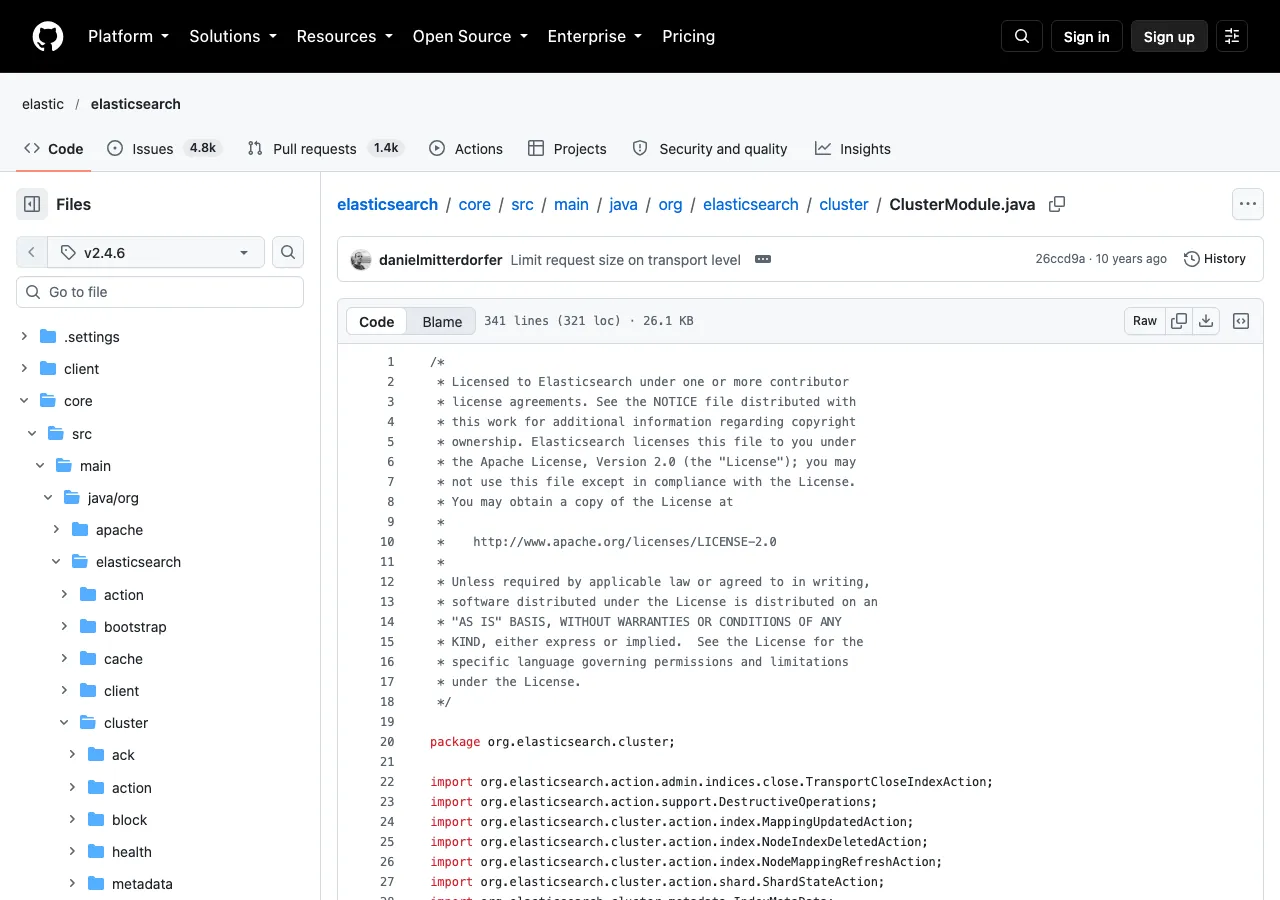Open the Projects tab
Image resolution: width=1280 pixels, height=900 pixels.
pos(567,148)
